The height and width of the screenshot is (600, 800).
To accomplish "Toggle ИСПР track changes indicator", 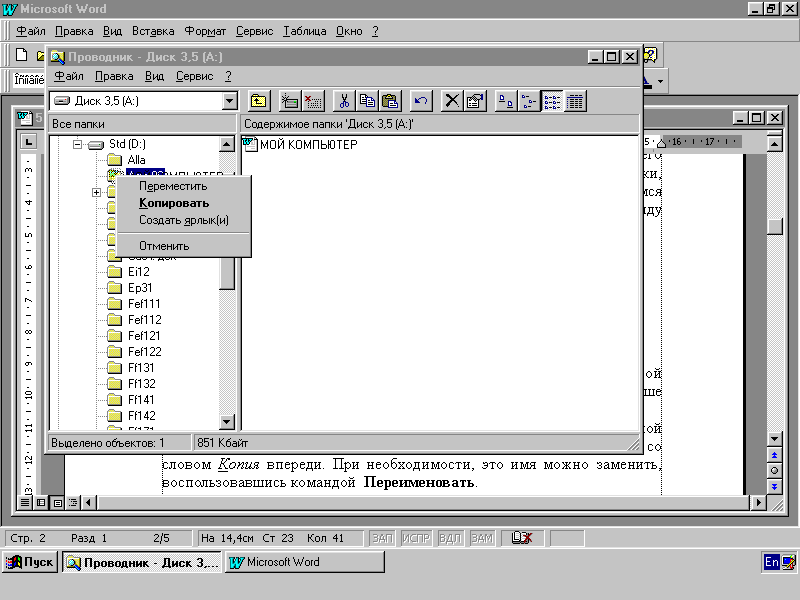I will click(416, 538).
